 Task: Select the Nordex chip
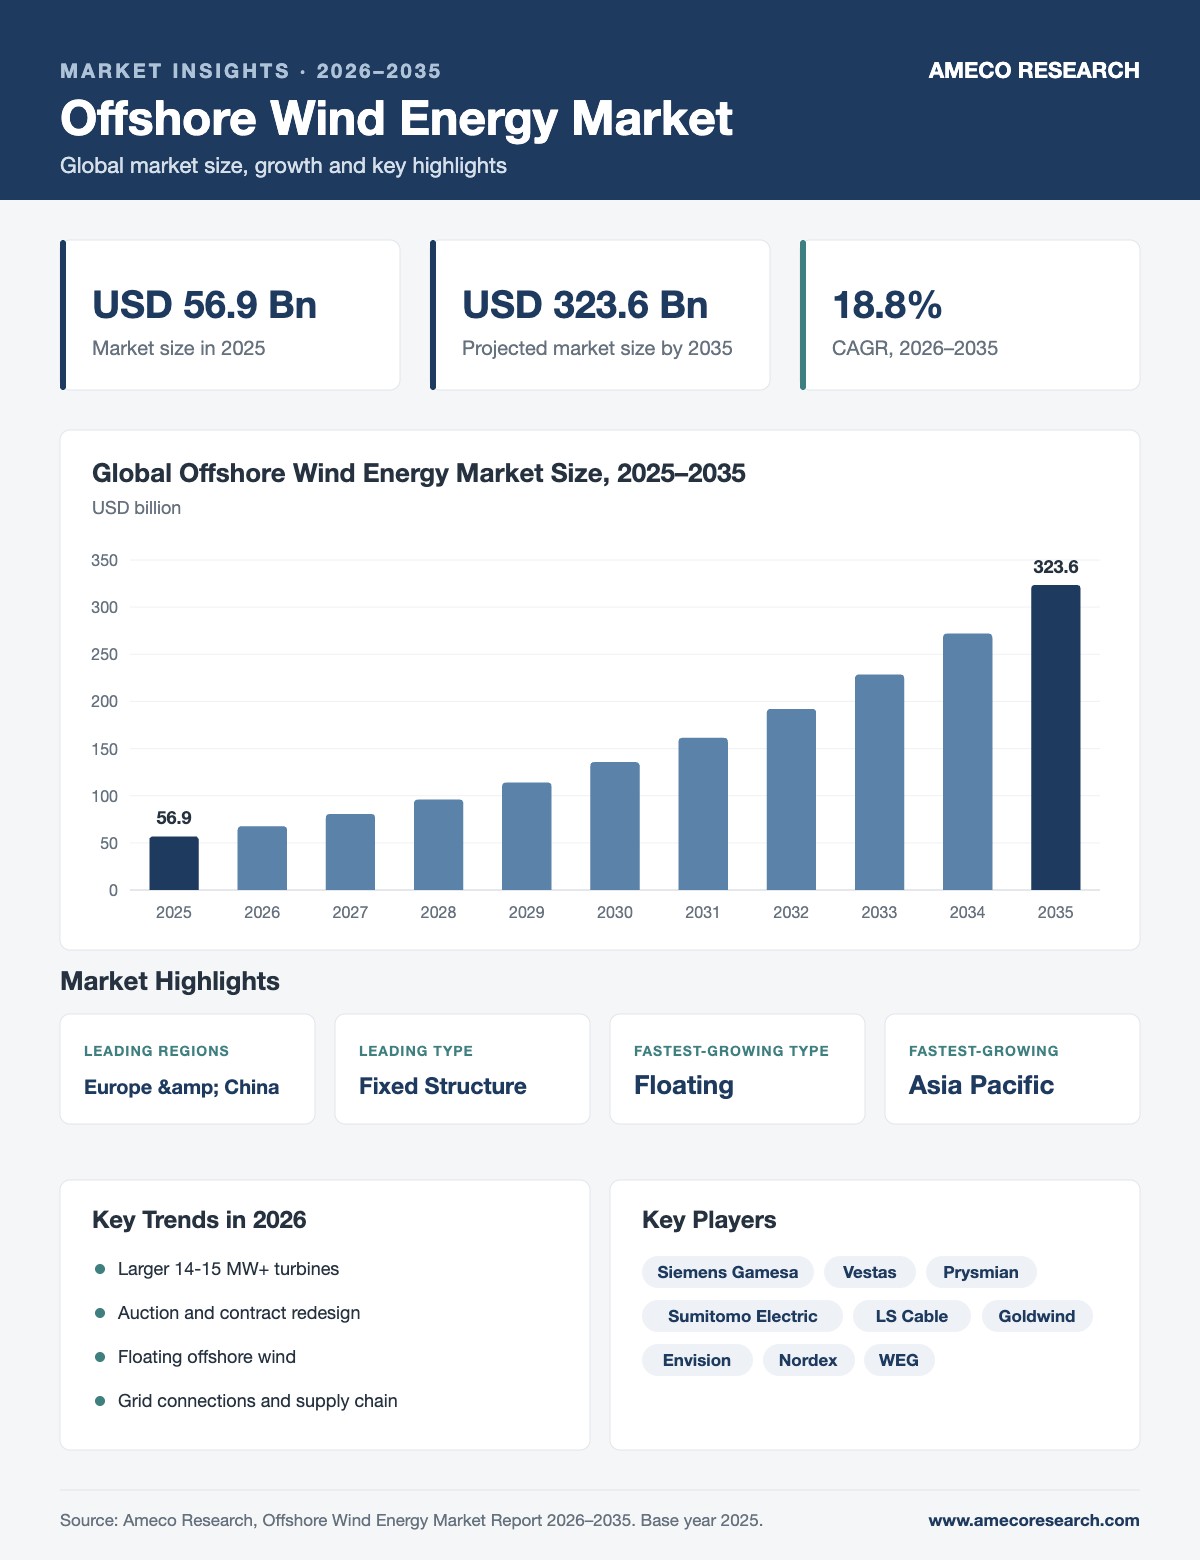click(x=808, y=1360)
